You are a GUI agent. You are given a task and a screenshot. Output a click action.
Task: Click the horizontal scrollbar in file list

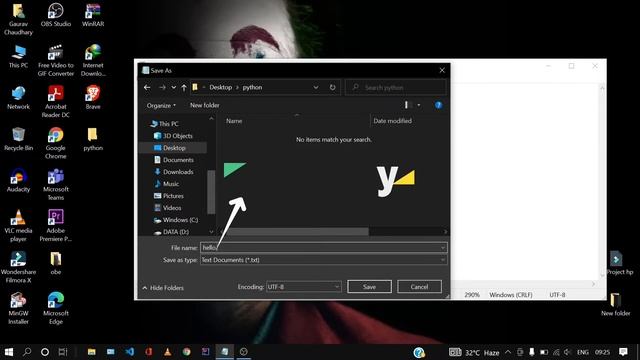click(296, 231)
